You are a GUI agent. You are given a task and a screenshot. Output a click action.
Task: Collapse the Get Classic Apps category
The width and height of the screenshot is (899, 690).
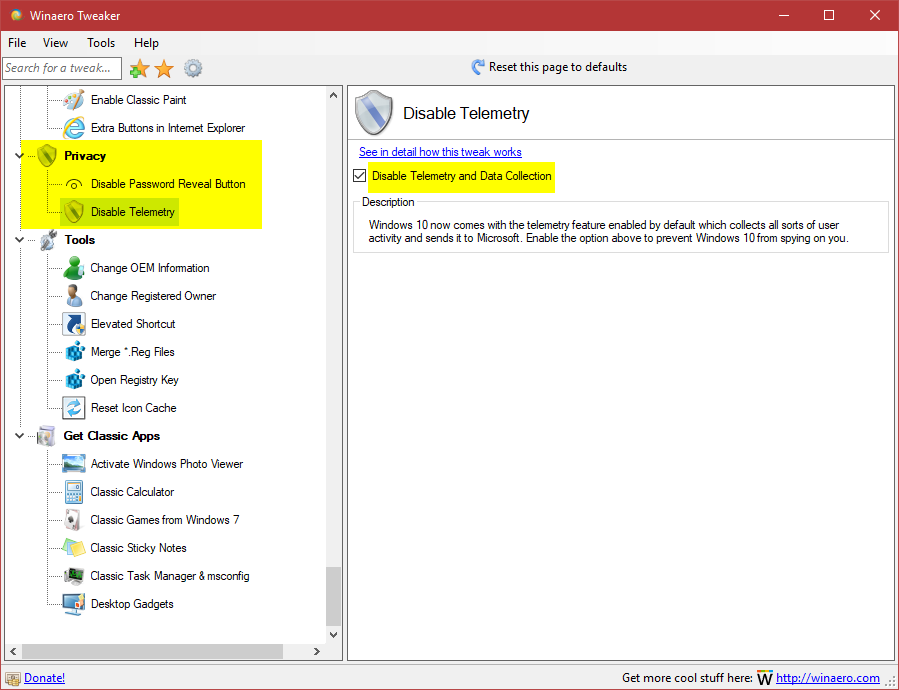pos(19,435)
